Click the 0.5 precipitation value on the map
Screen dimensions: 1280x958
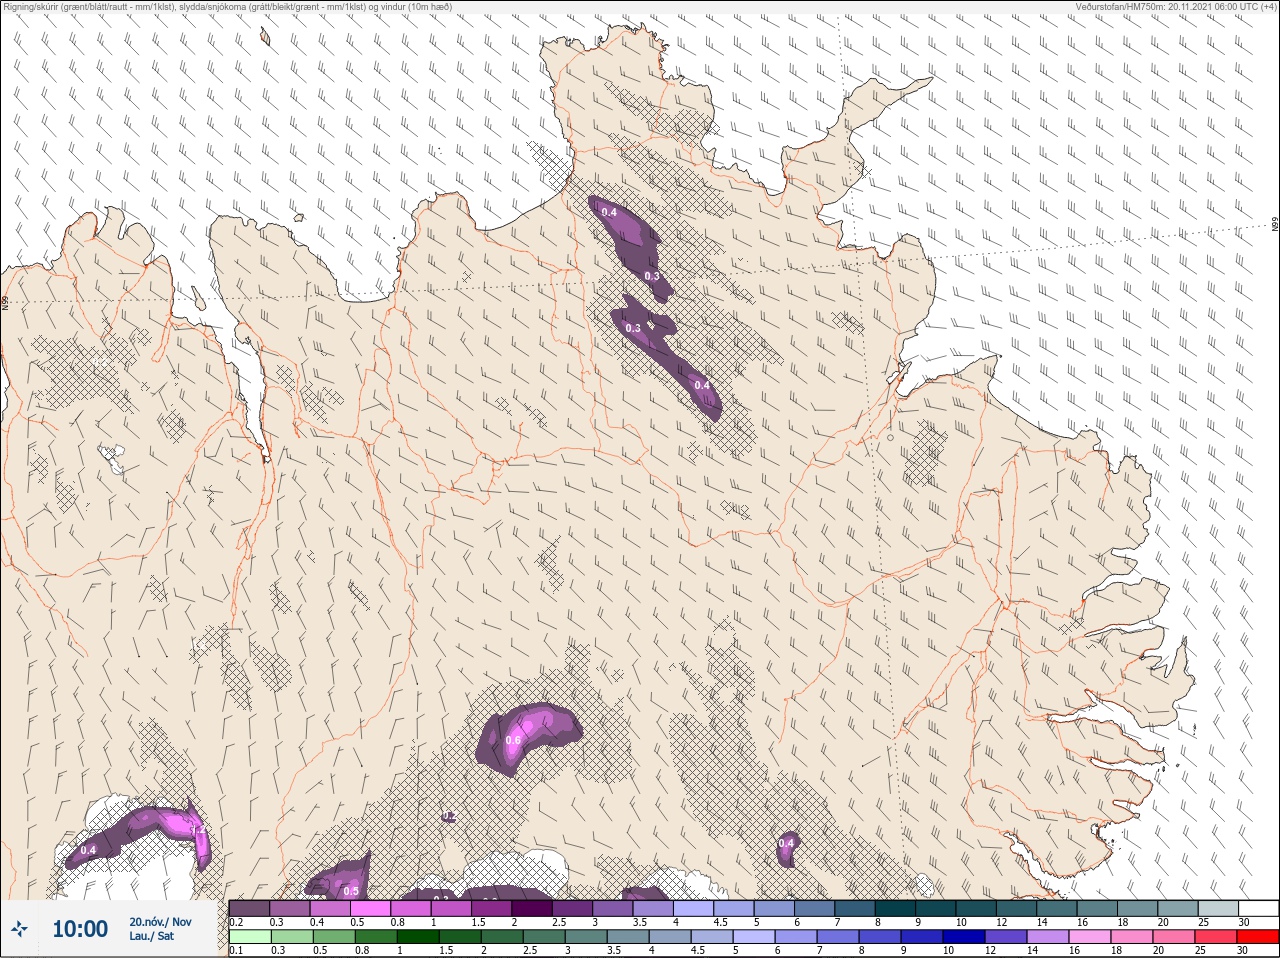(351, 891)
